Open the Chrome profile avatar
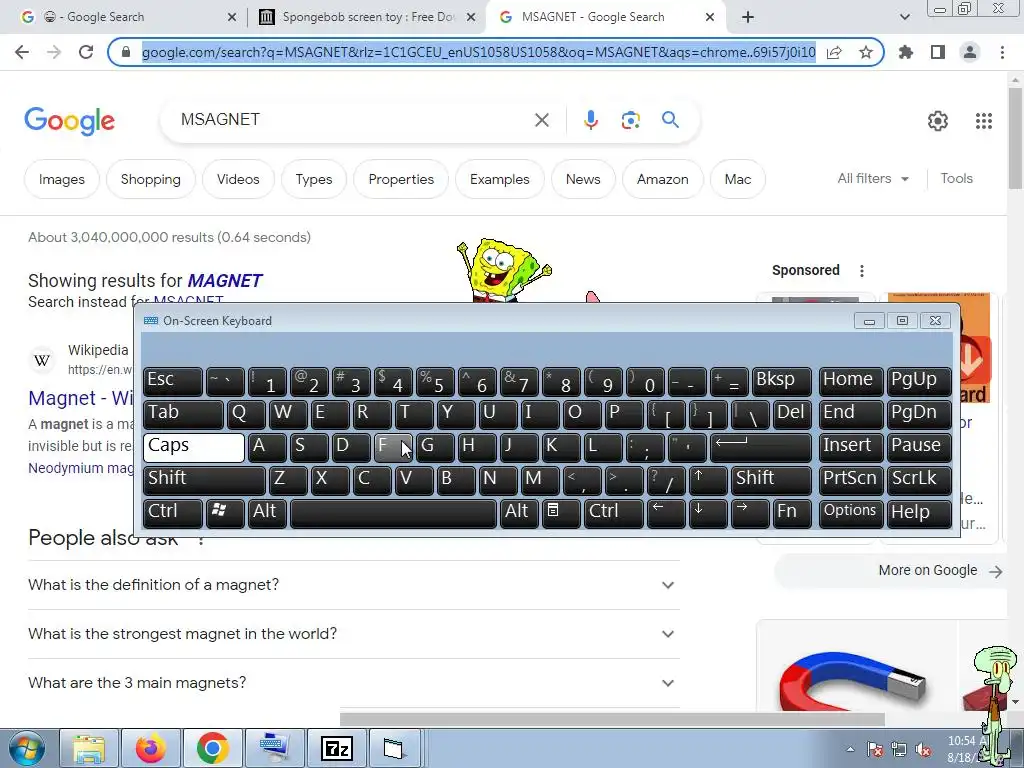1024x768 pixels. 970,52
